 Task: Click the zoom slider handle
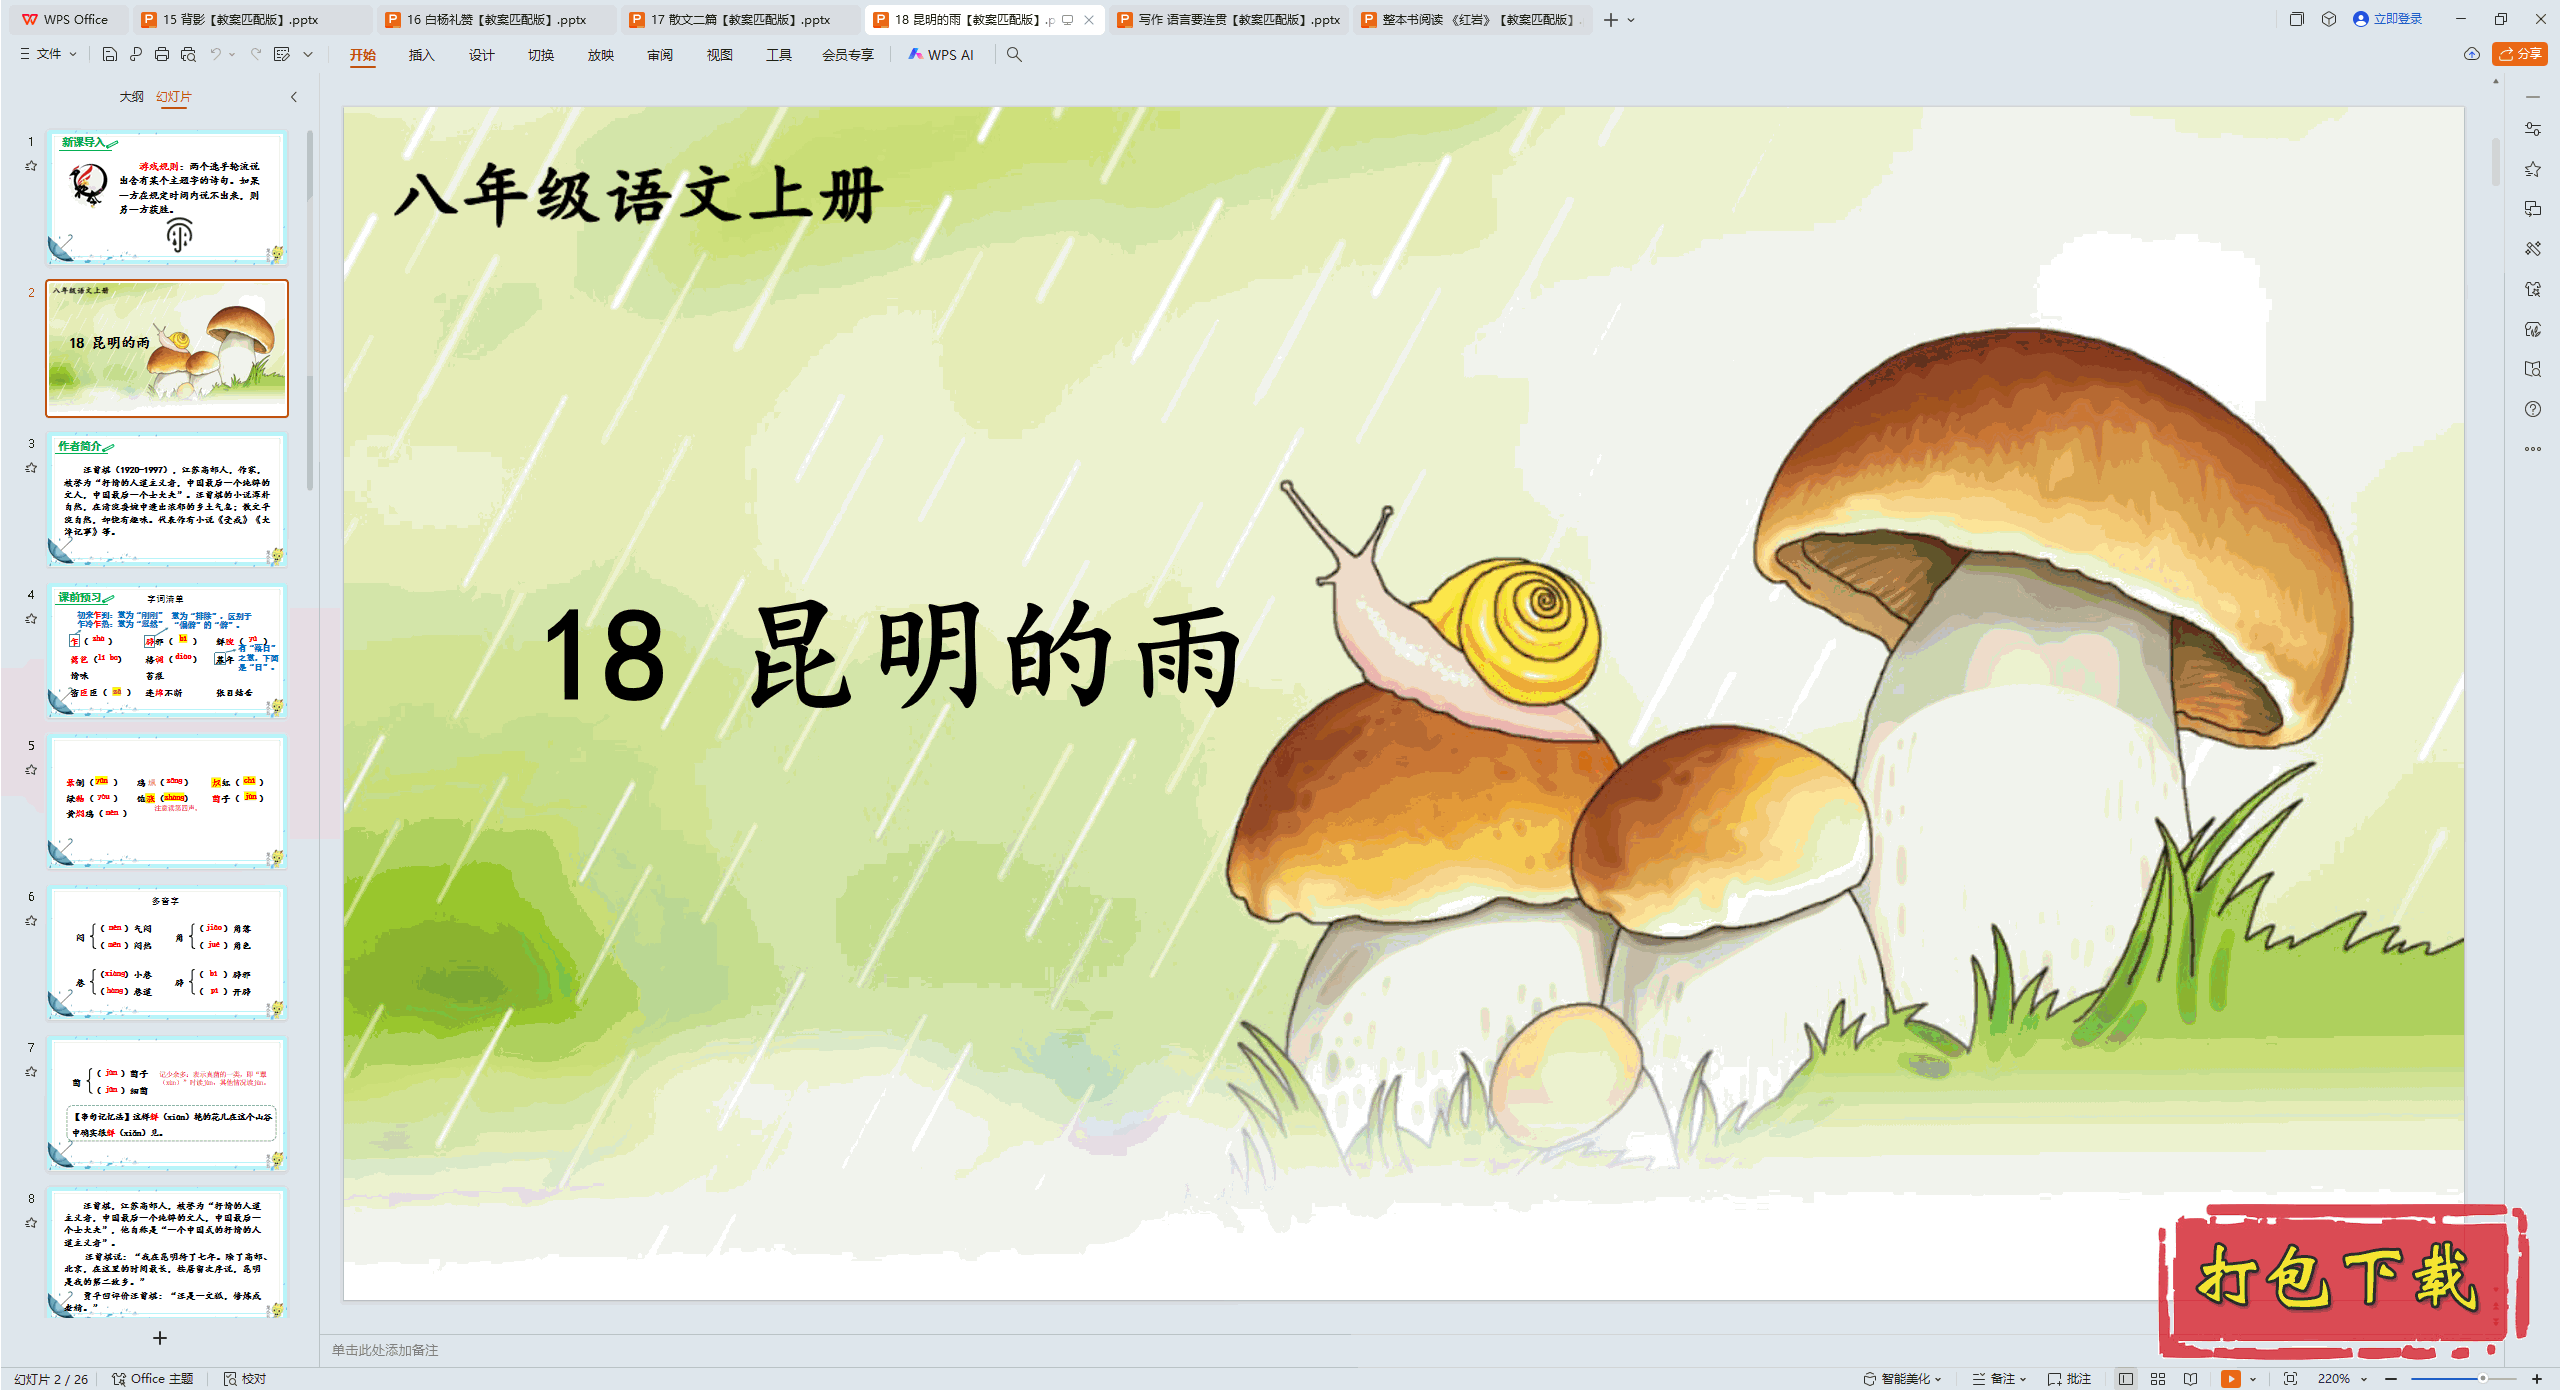pyautogui.click(x=2482, y=1378)
